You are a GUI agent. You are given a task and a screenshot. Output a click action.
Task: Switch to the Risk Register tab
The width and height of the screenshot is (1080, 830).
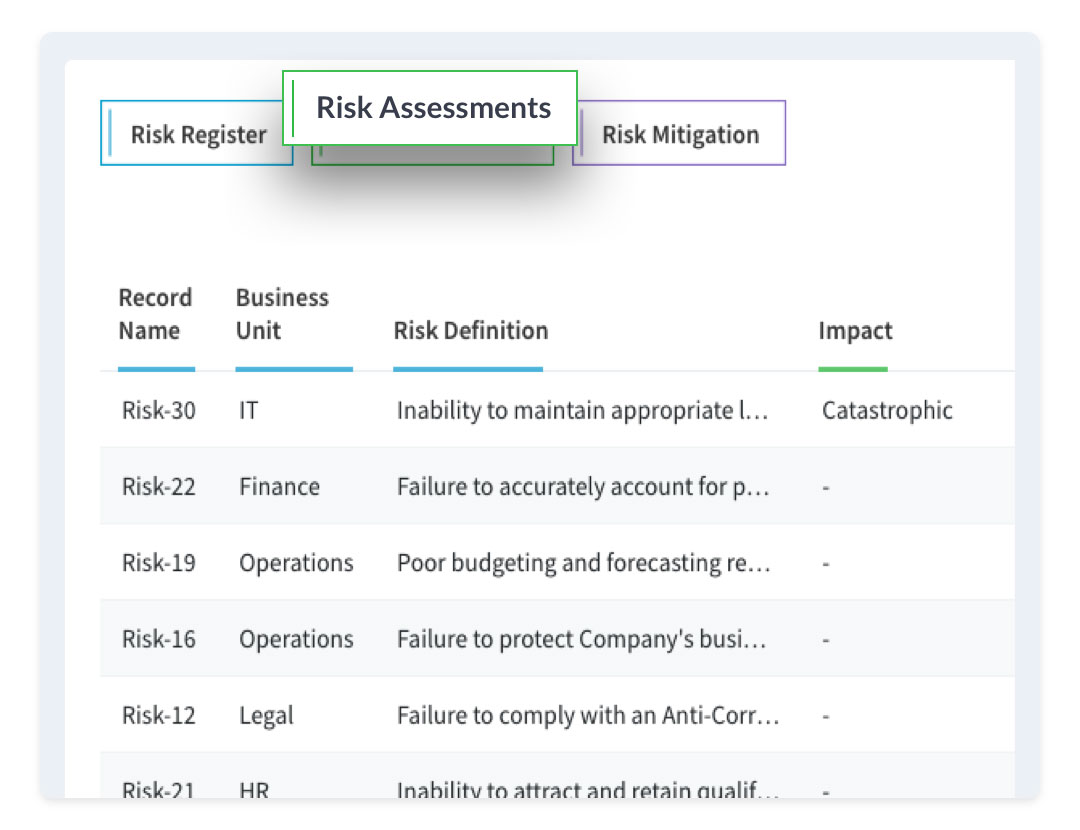197,135
